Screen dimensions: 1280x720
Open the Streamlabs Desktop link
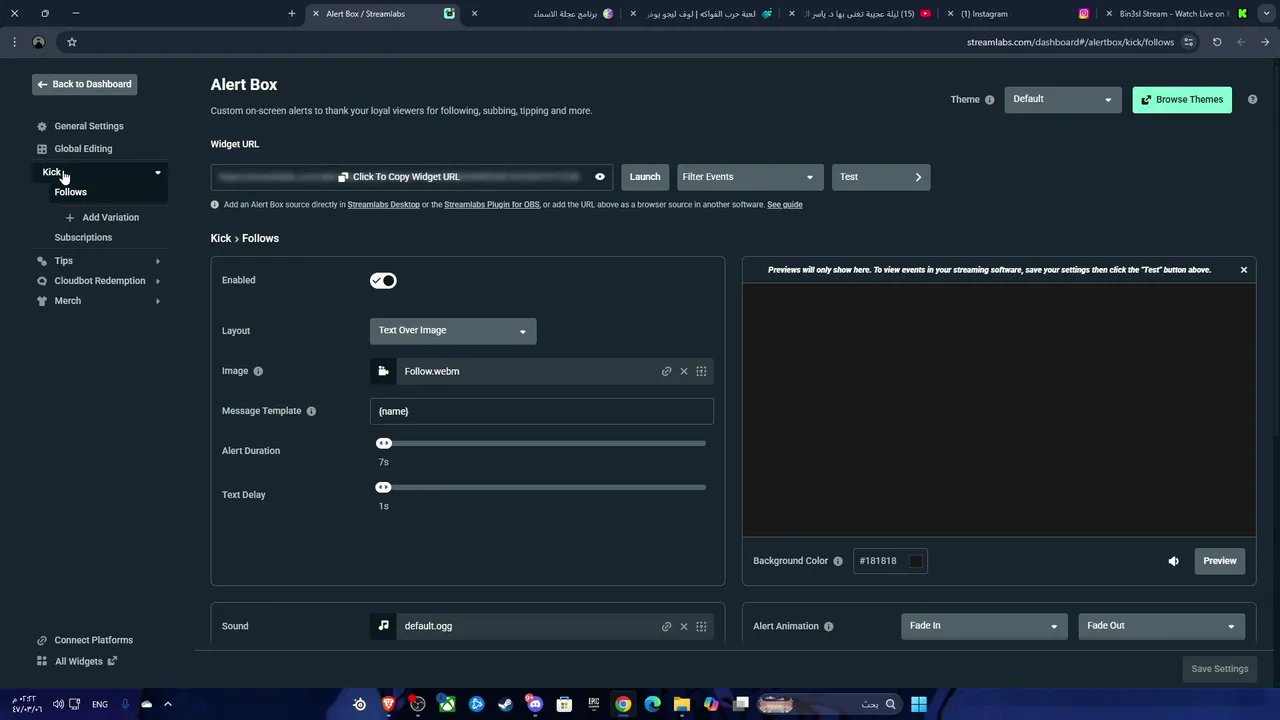[x=384, y=205]
